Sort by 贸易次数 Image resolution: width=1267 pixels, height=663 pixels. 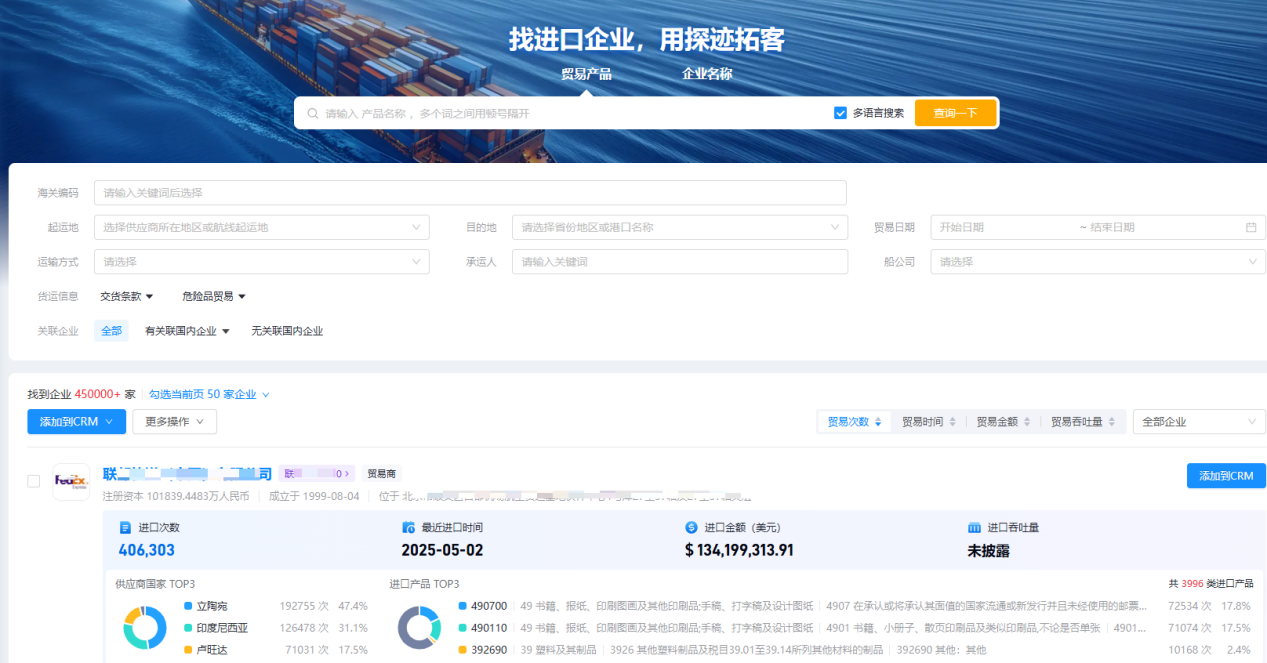pyautogui.click(x=854, y=422)
